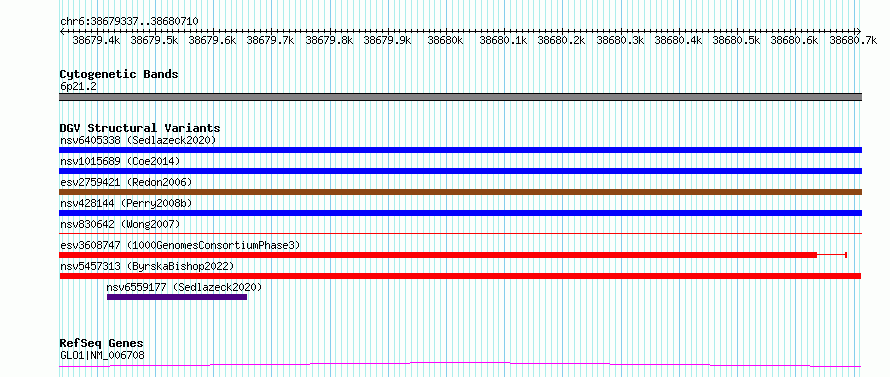Click the nsv1015689 (Coe2014) blue bar
Screen dimensions: 890x377
(460, 171)
